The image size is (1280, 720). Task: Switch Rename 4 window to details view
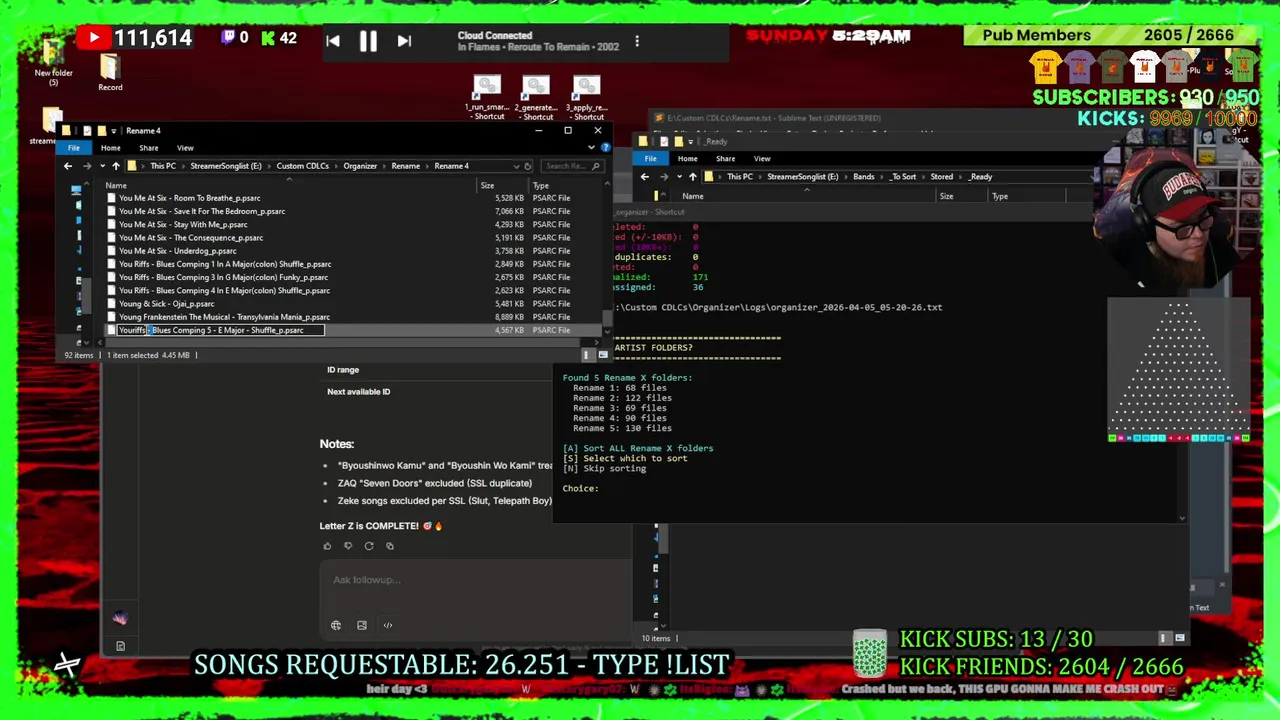(589, 355)
